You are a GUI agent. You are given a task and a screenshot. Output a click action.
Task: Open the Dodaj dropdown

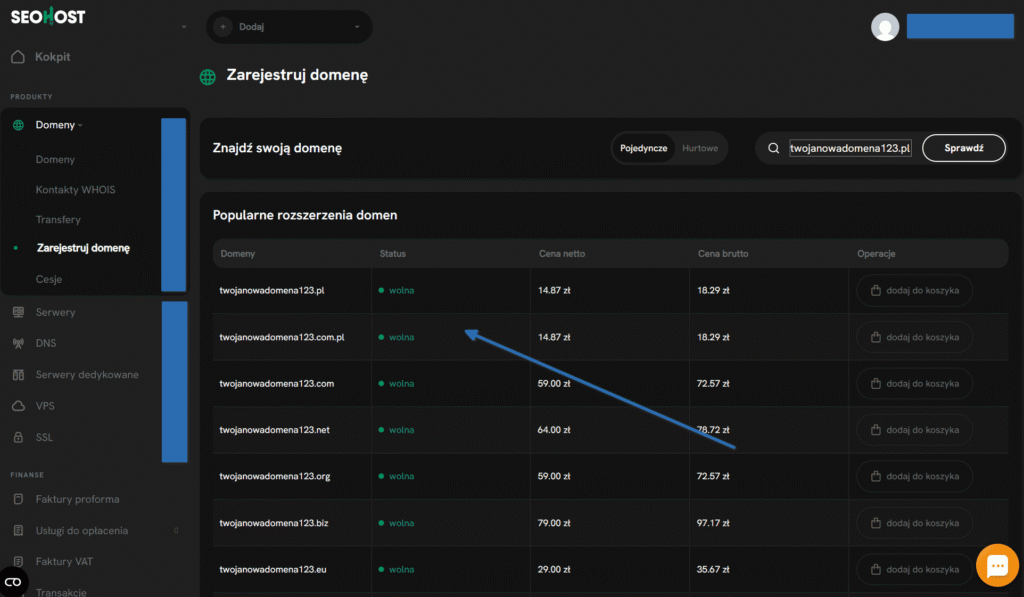point(289,27)
